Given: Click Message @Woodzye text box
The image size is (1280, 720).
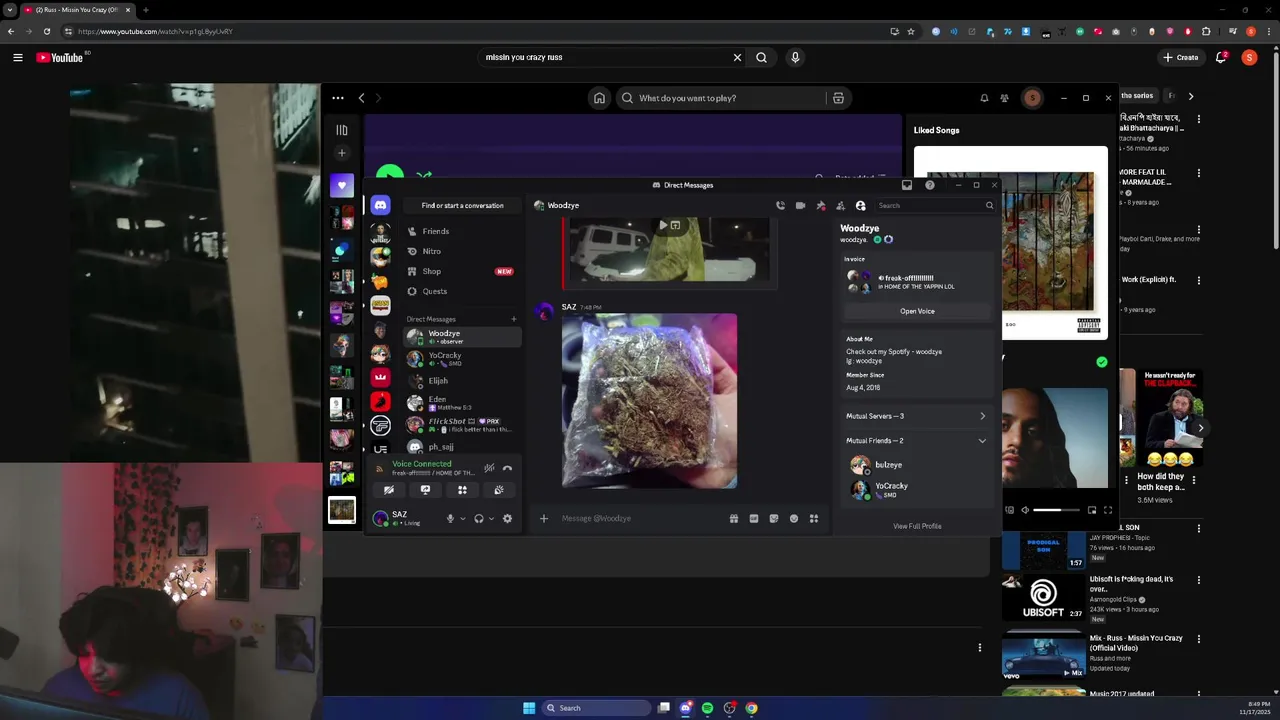Looking at the screenshot, I should pos(640,518).
